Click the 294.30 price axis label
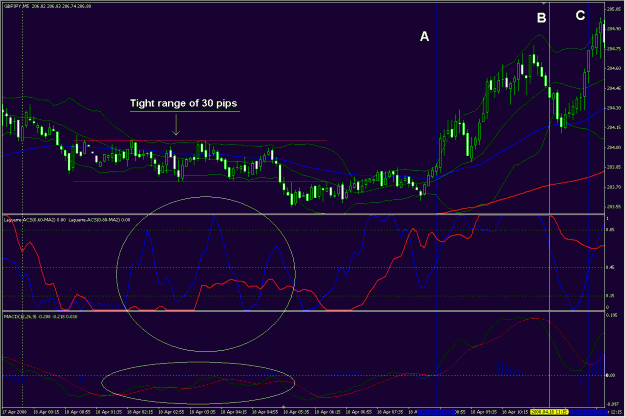625x417 pixels. (x=613, y=108)
